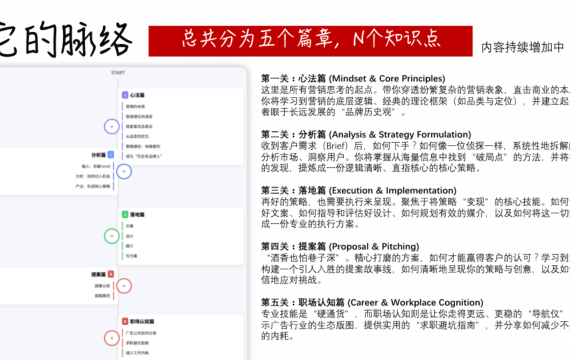Click heading 第五关：职场认知篇 (Career & Workplace Cognition)
The image size is (570, 360).
click(372, 303)
